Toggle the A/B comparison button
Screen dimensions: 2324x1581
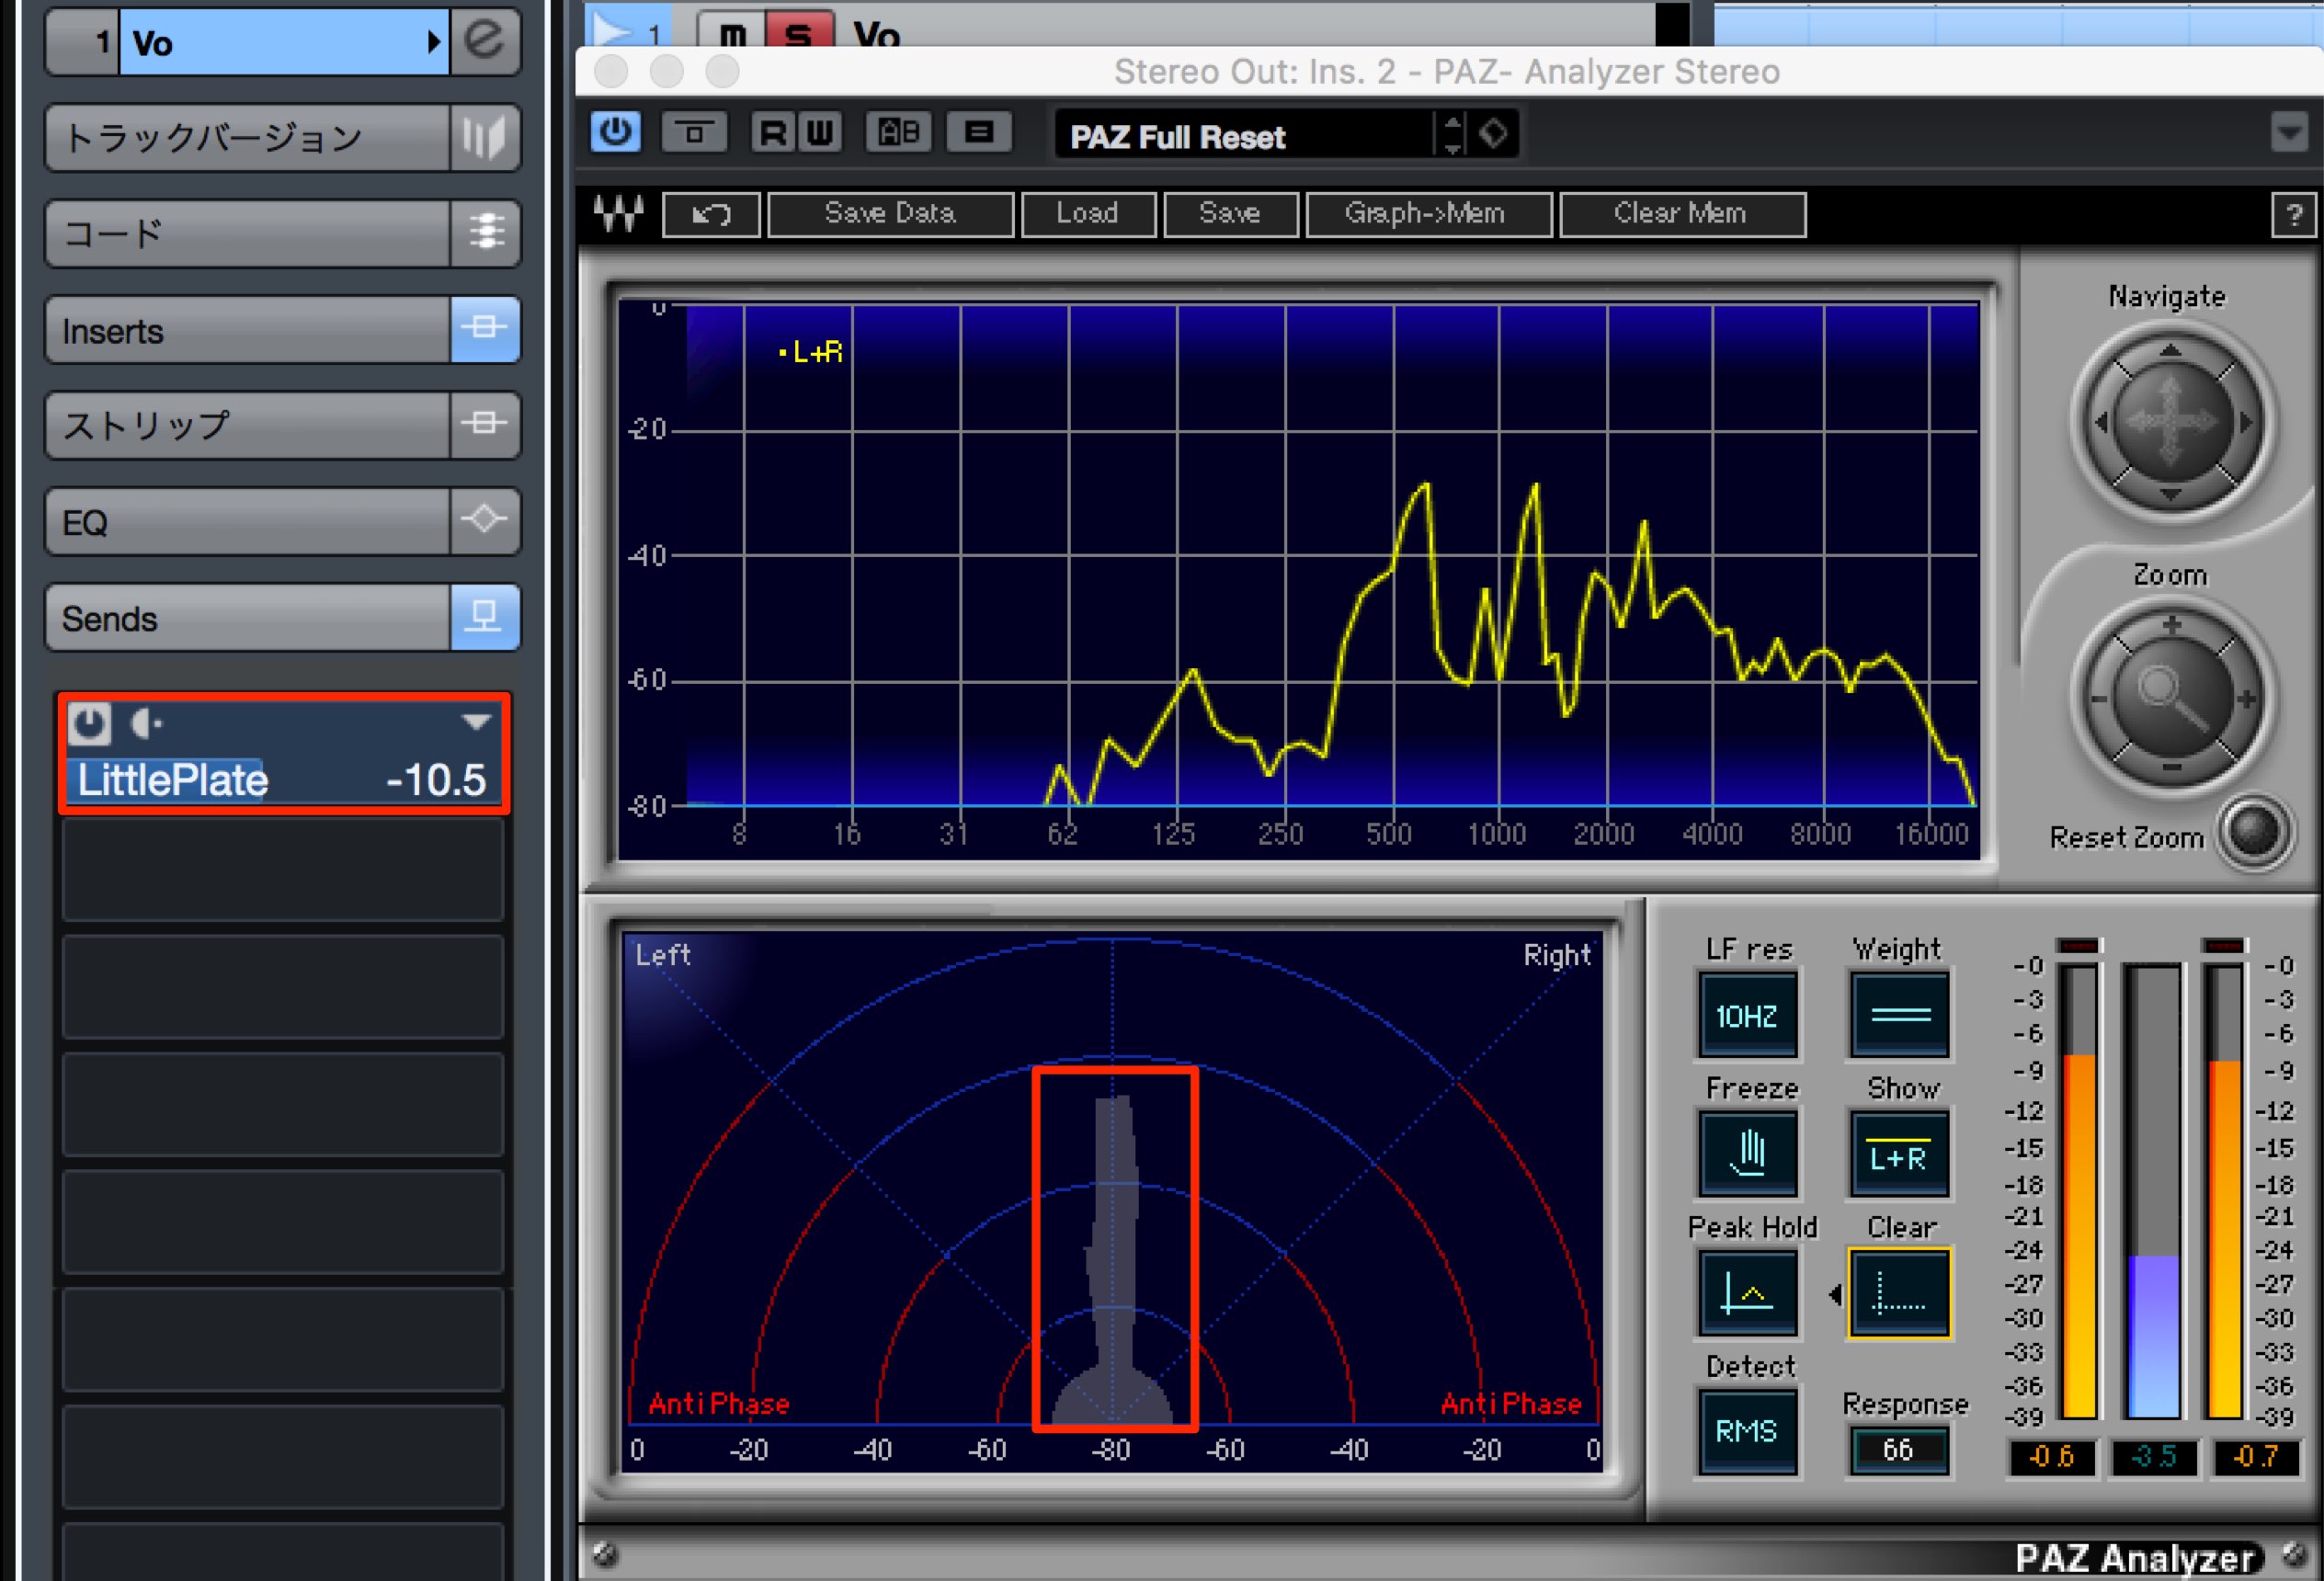[x=898, y=132]
